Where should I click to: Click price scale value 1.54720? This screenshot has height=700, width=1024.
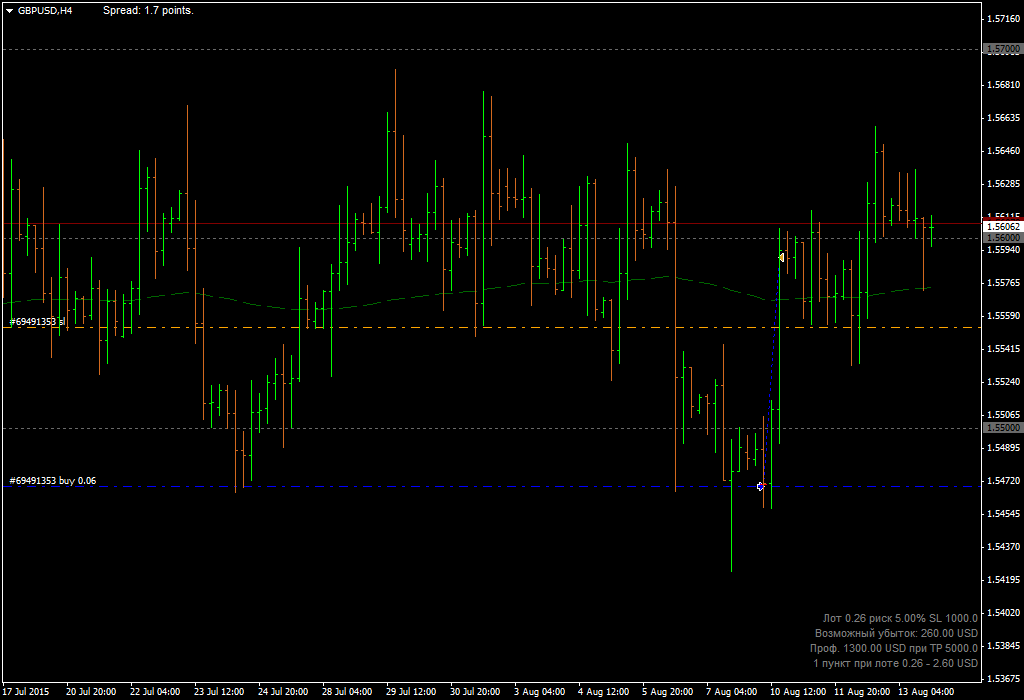coord(1003,481)
